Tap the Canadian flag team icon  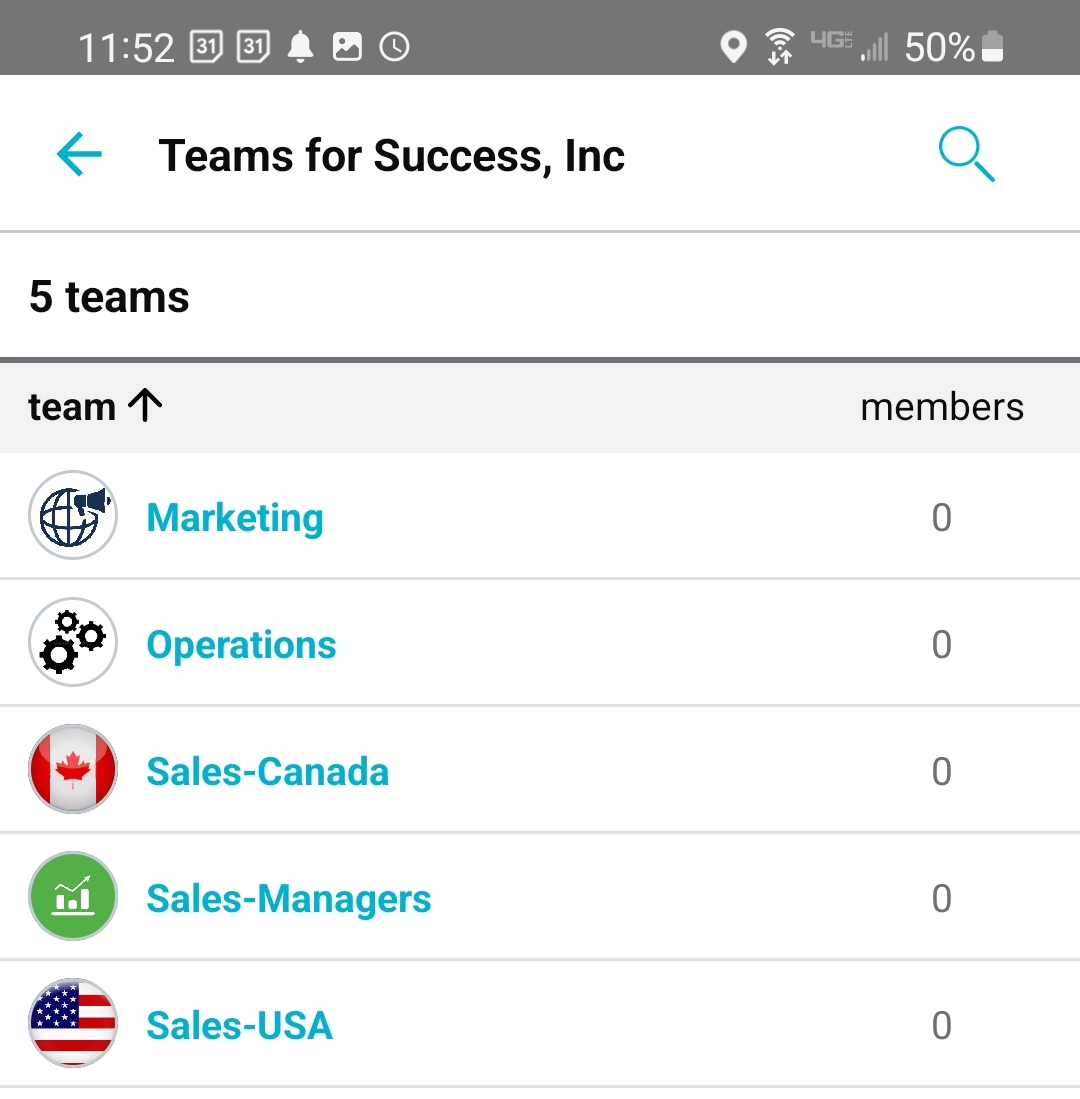(x=73, y=769)
